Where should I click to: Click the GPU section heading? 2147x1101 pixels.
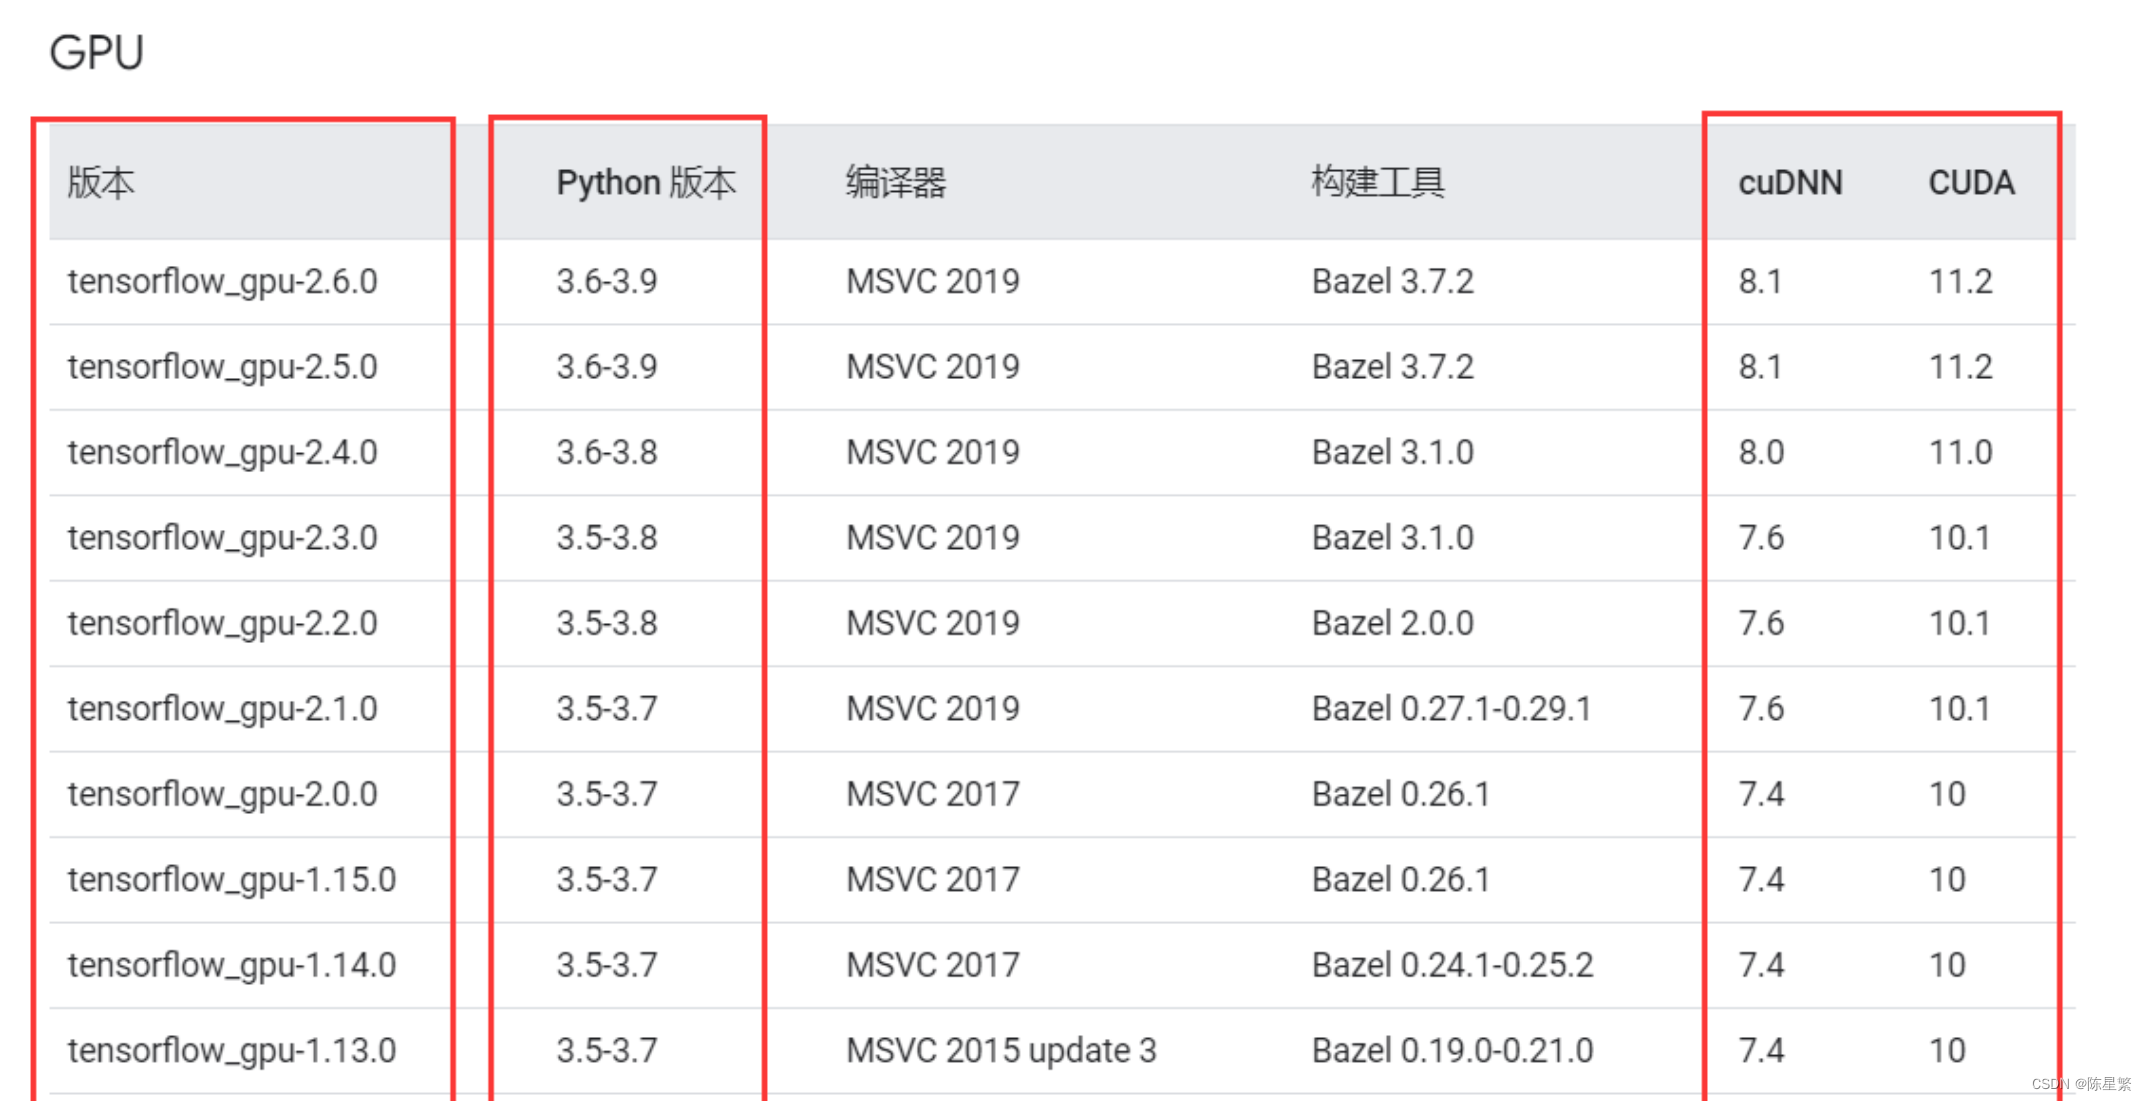coord(96,52)
